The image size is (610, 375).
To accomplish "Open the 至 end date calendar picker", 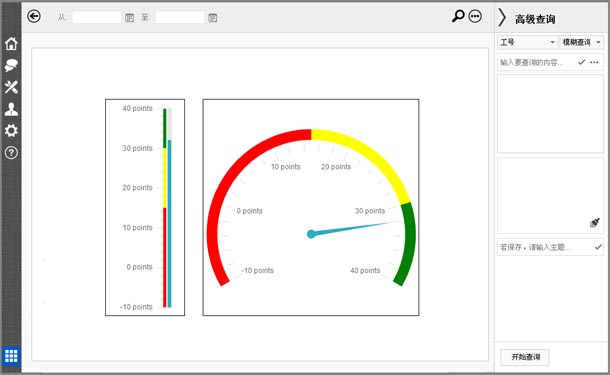I will click(212, 18).
